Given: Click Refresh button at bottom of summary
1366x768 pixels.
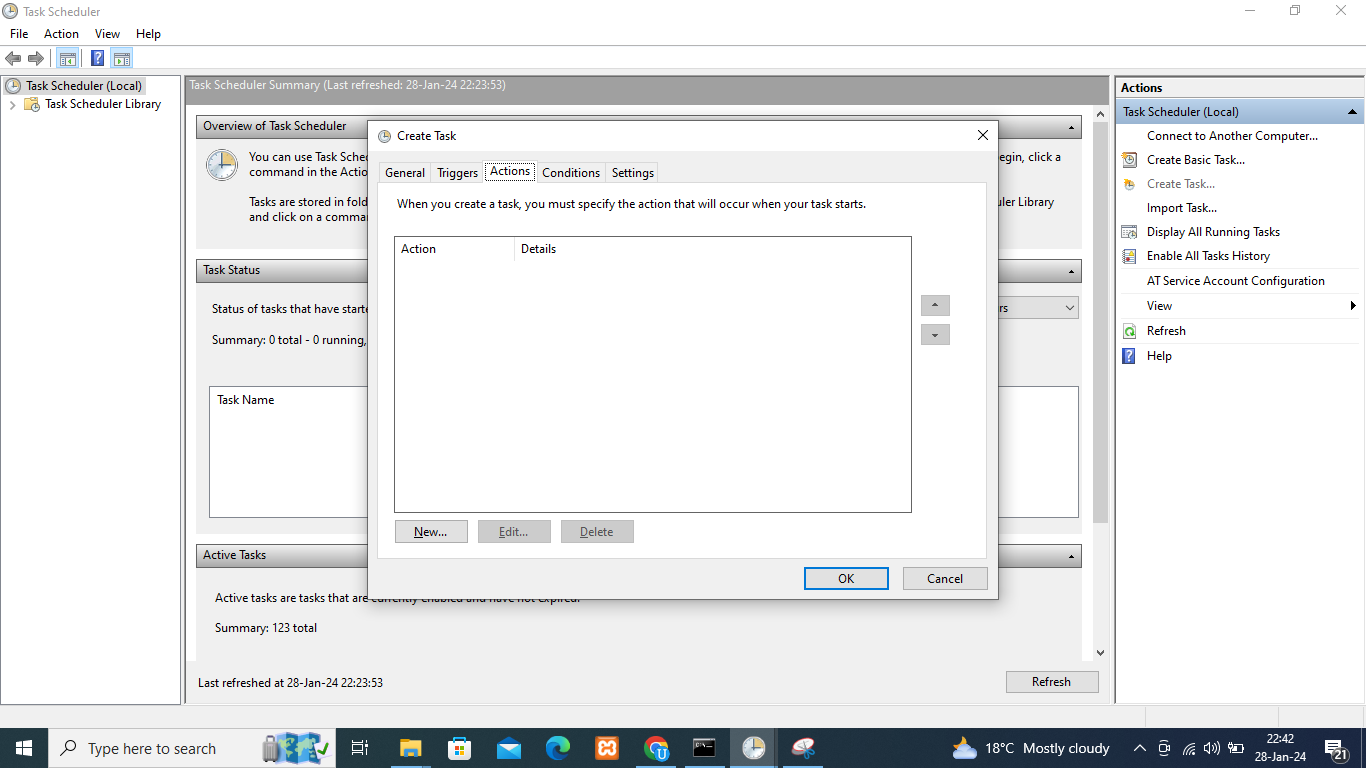Looking at the screenshot, I should tap(1052, 682).
